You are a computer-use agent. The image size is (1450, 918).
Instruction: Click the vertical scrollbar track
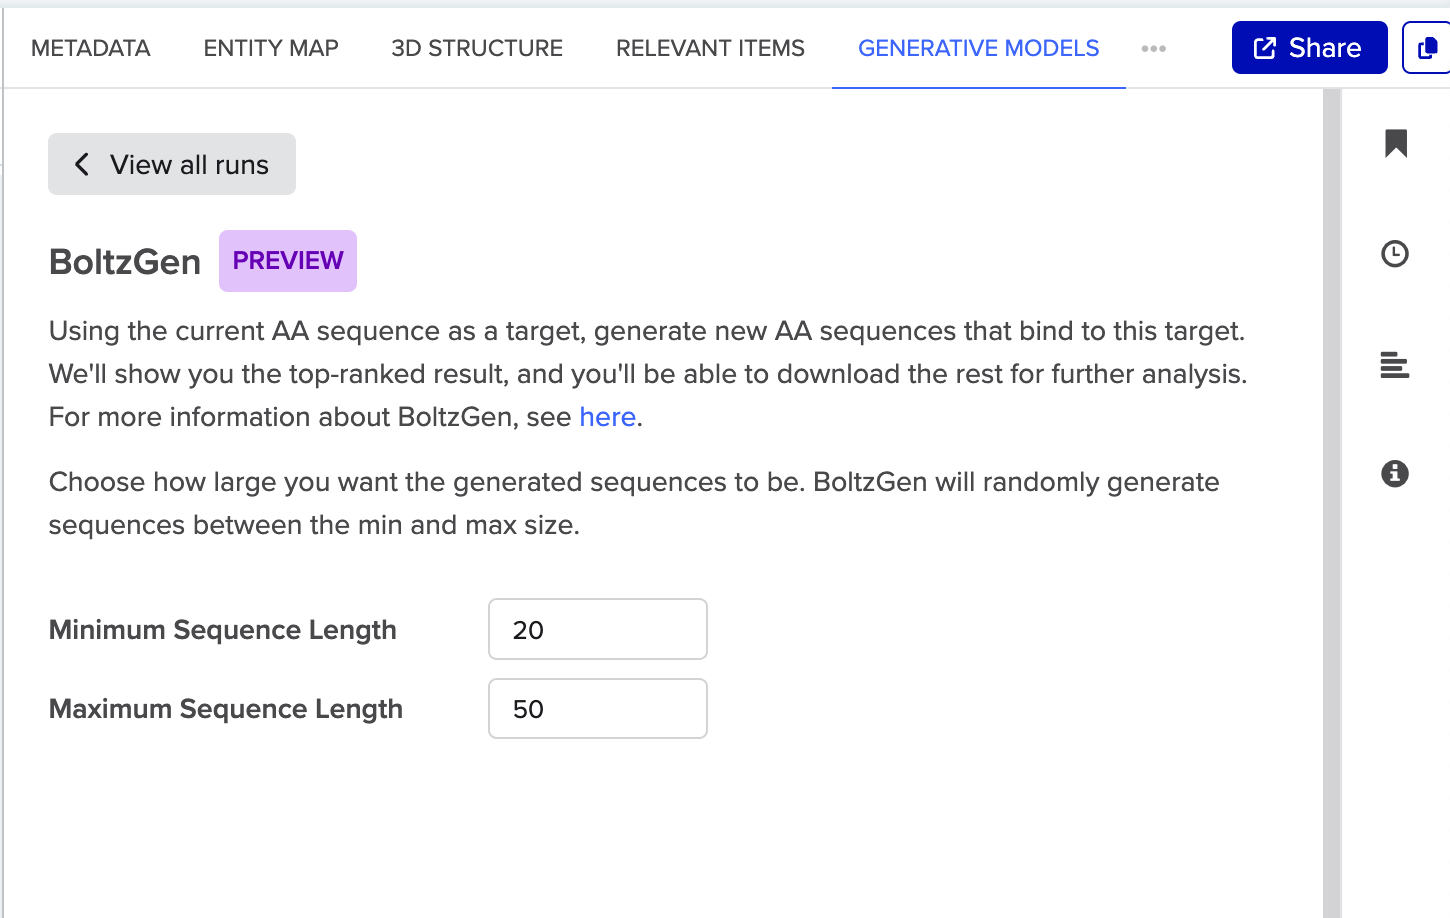click(1331, 500)
